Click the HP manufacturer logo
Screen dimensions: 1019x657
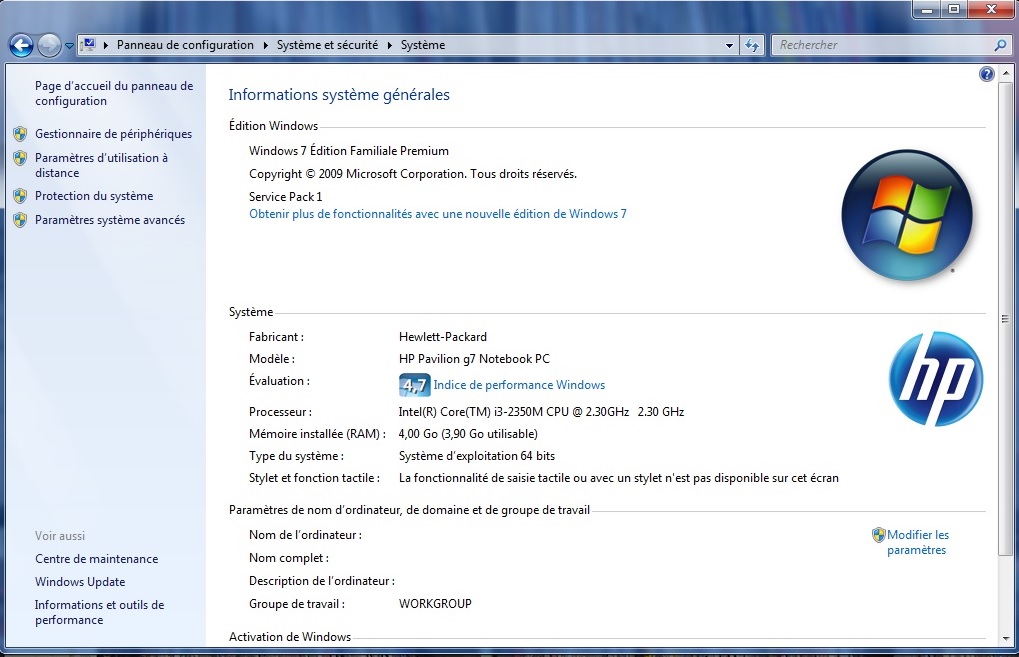(936, 379)
